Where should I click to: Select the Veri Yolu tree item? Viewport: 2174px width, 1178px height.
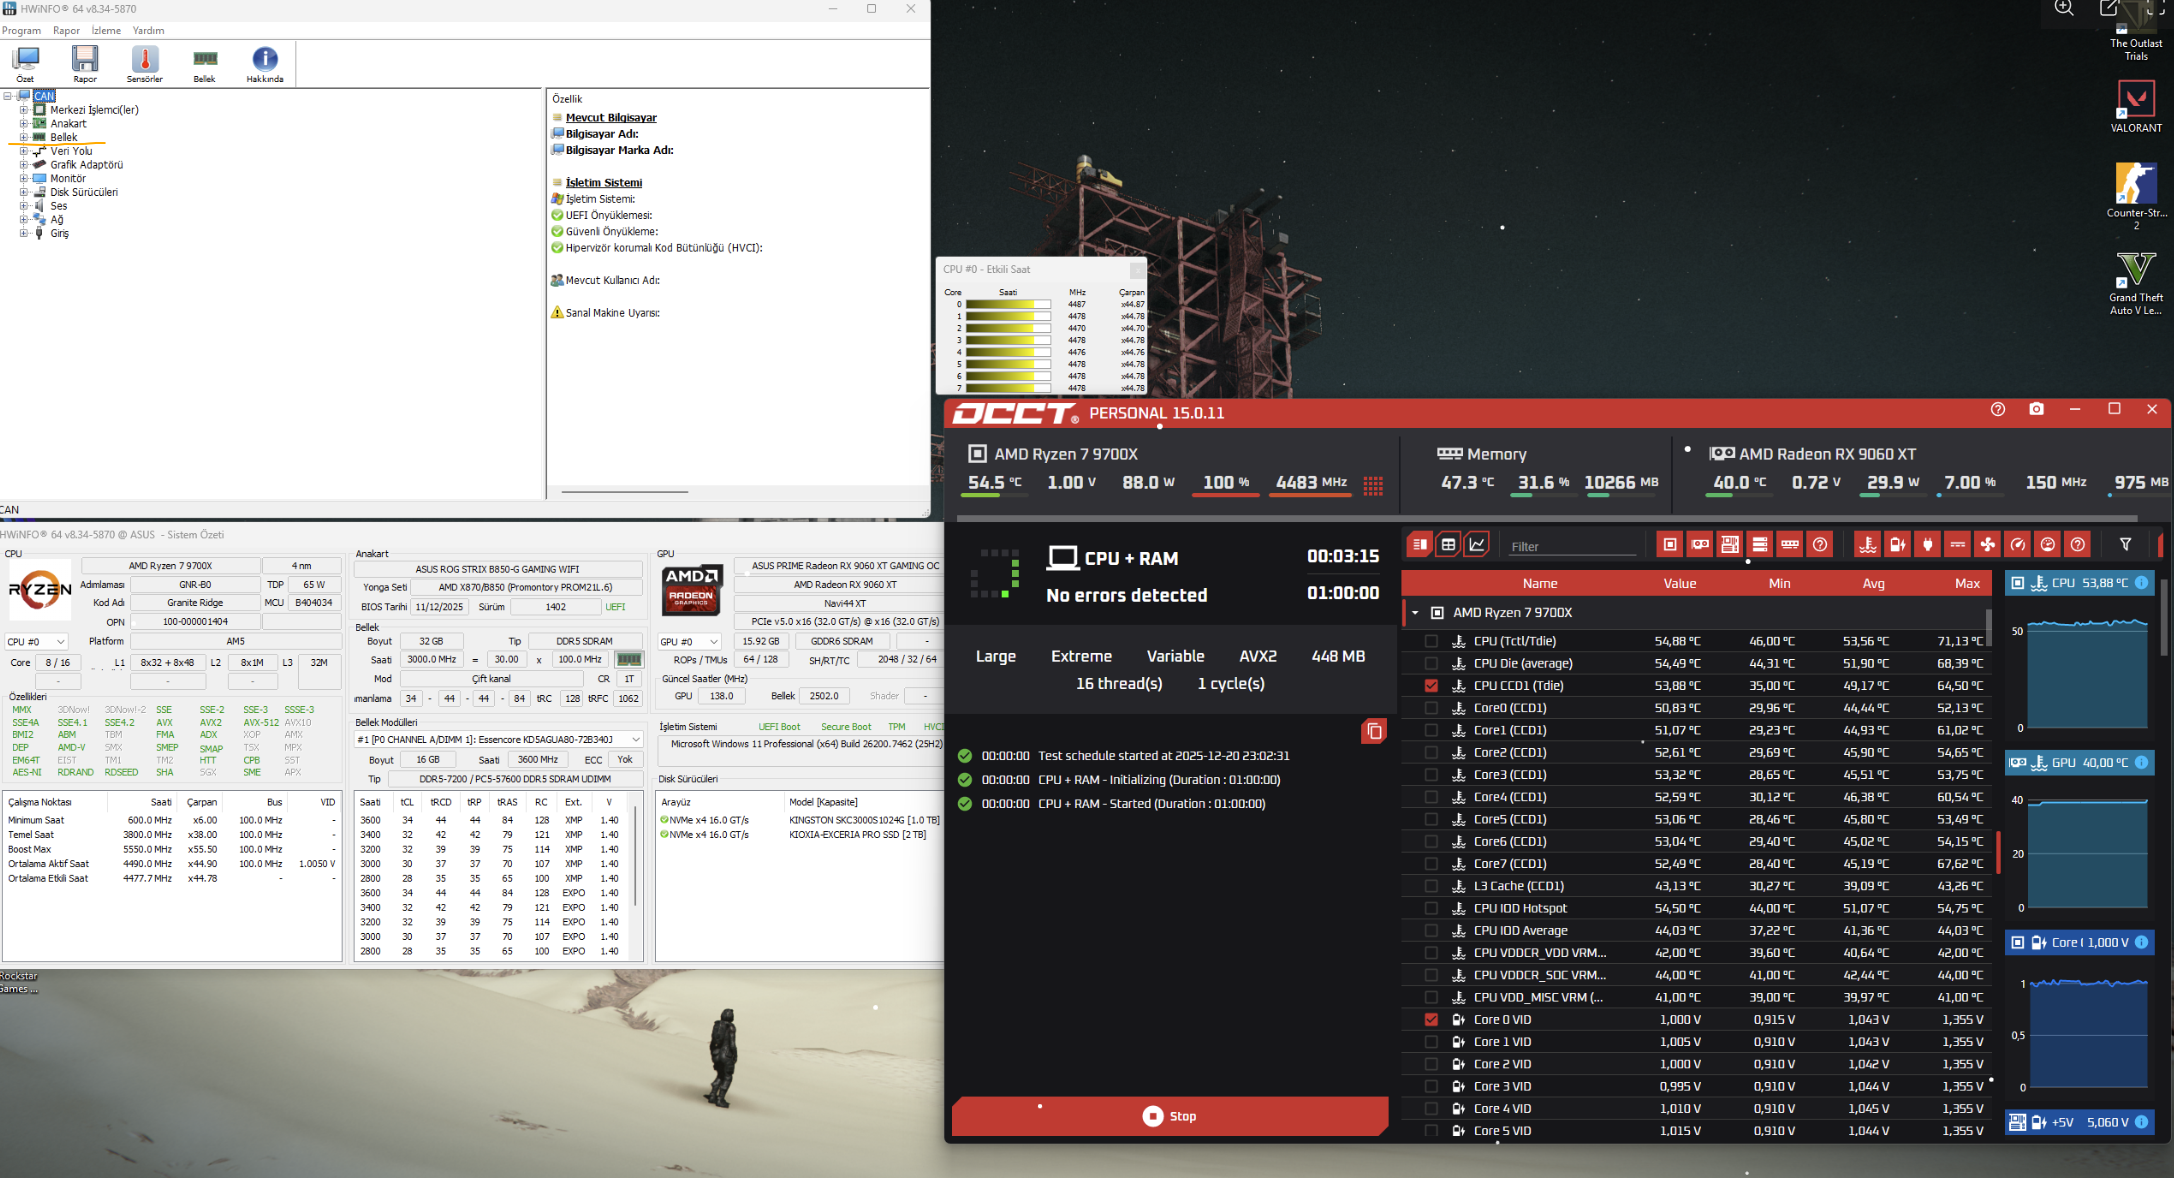[71, 151]
